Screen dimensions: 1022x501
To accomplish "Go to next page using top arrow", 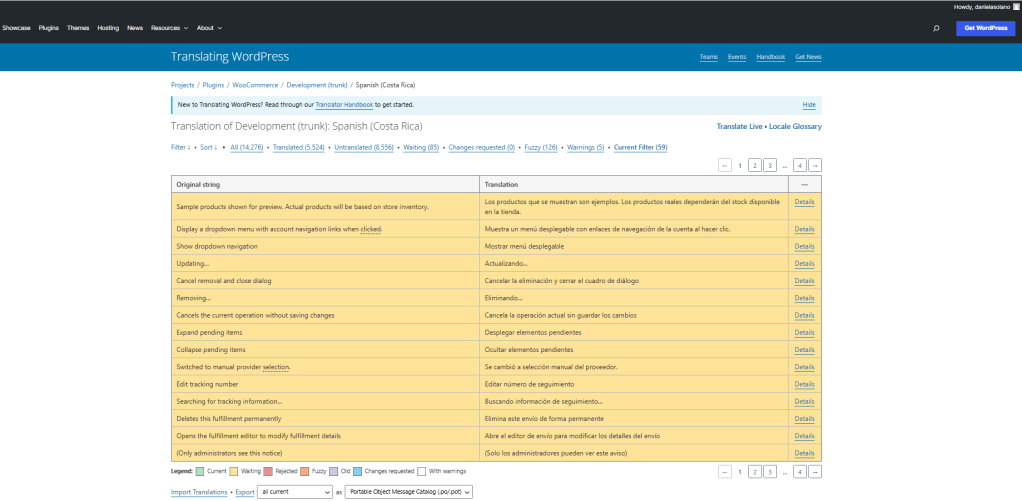I will pos(815,165).
